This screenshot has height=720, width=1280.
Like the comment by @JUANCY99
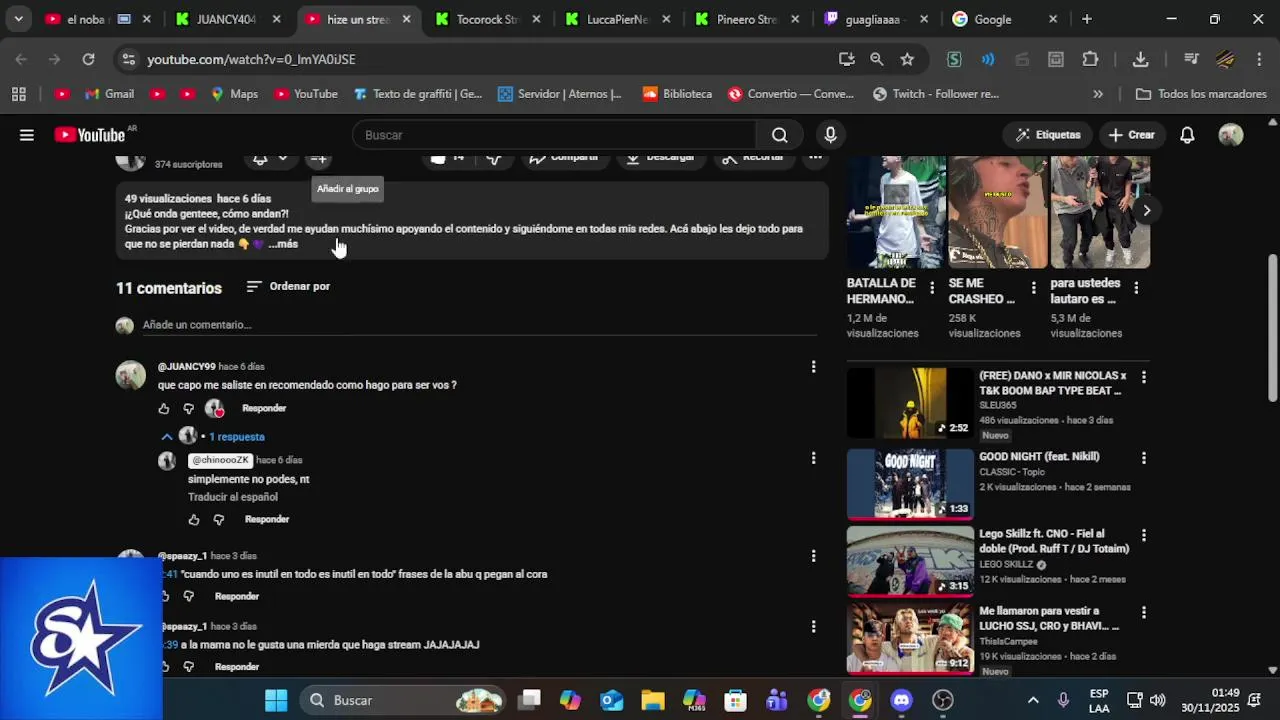coord(164,408)
